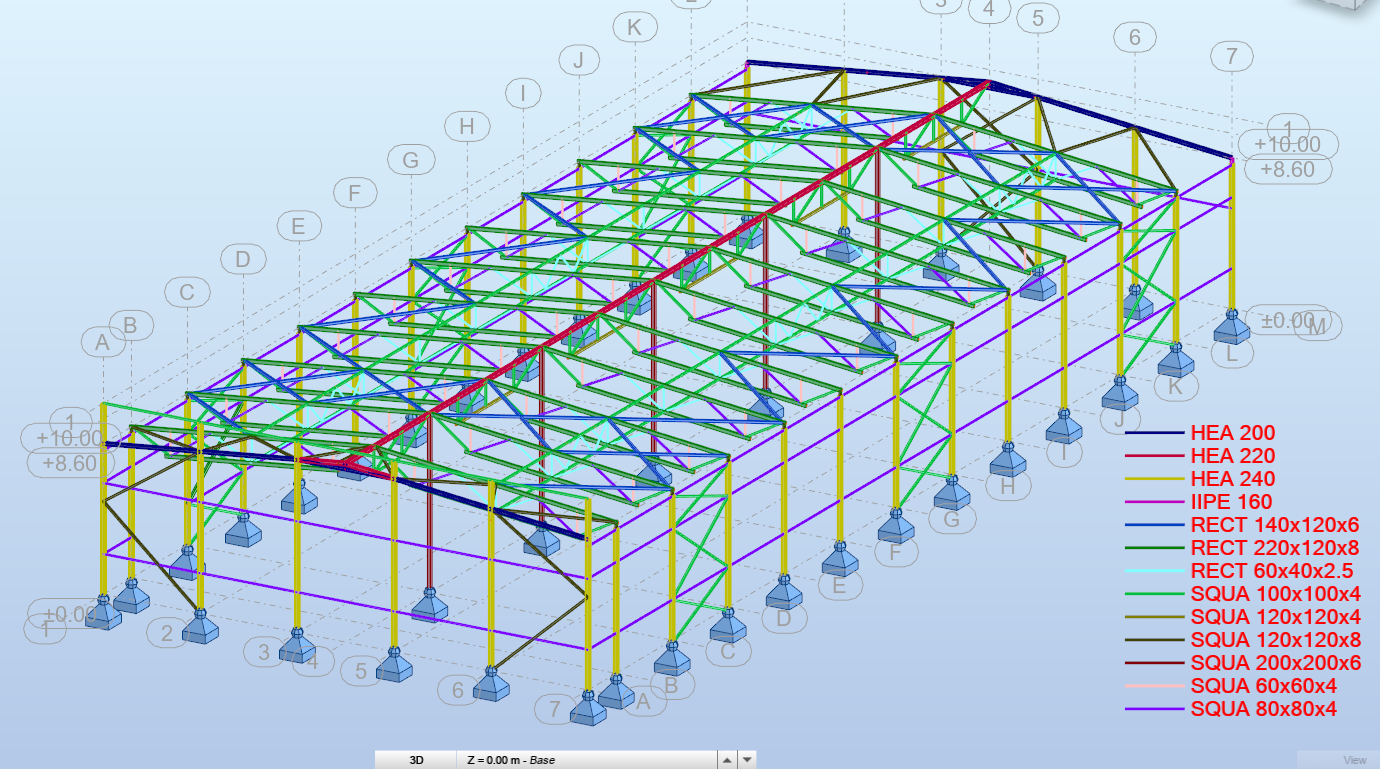Step to the next level with the up arrow
This screenshot has width=1380, height=769.
coord(728,760)
